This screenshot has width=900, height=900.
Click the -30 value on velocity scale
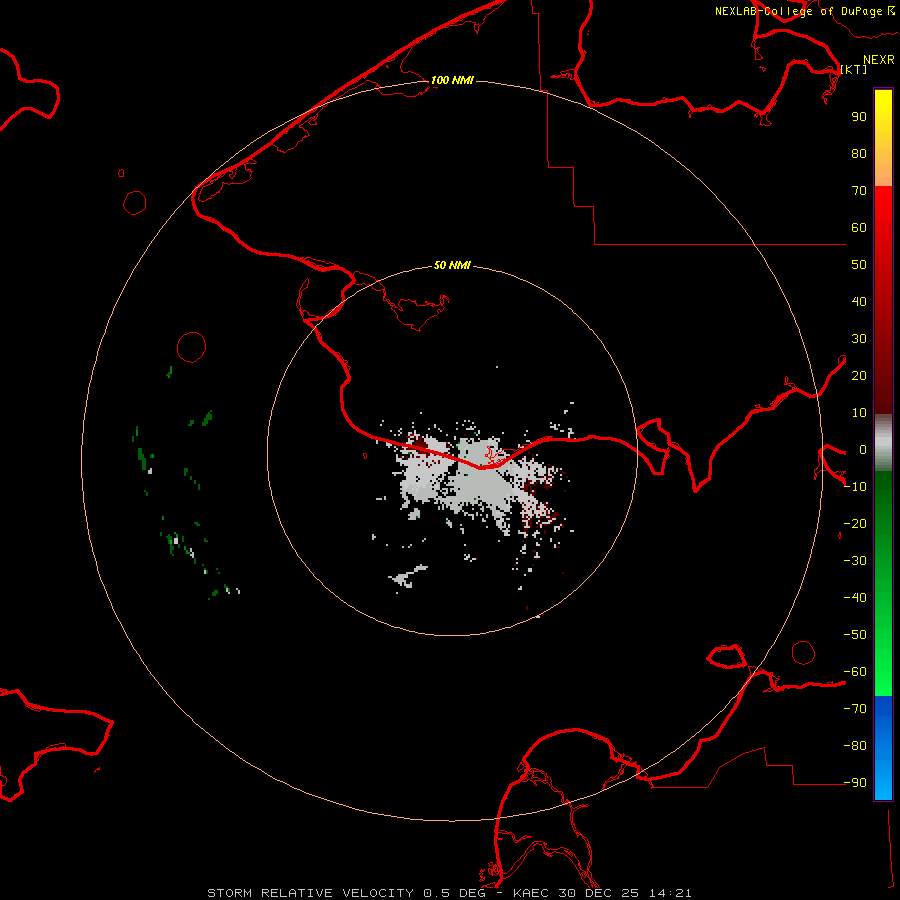pyautogui.click(x=855, y=561)
